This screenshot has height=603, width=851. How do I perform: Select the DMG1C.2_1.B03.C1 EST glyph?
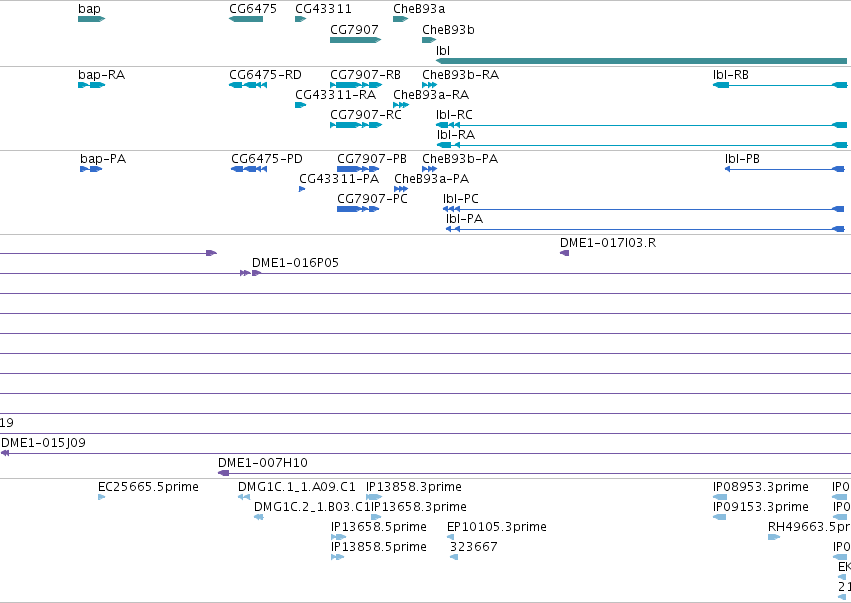[259, 517]
